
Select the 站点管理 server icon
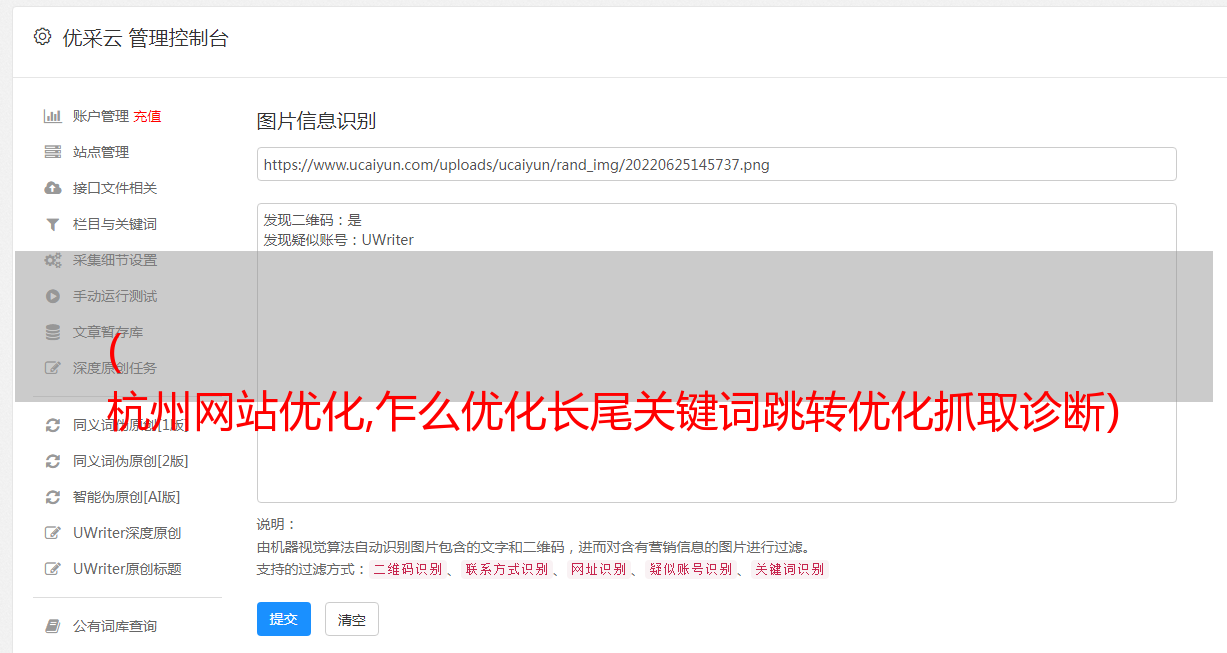[x=53, y=152]
